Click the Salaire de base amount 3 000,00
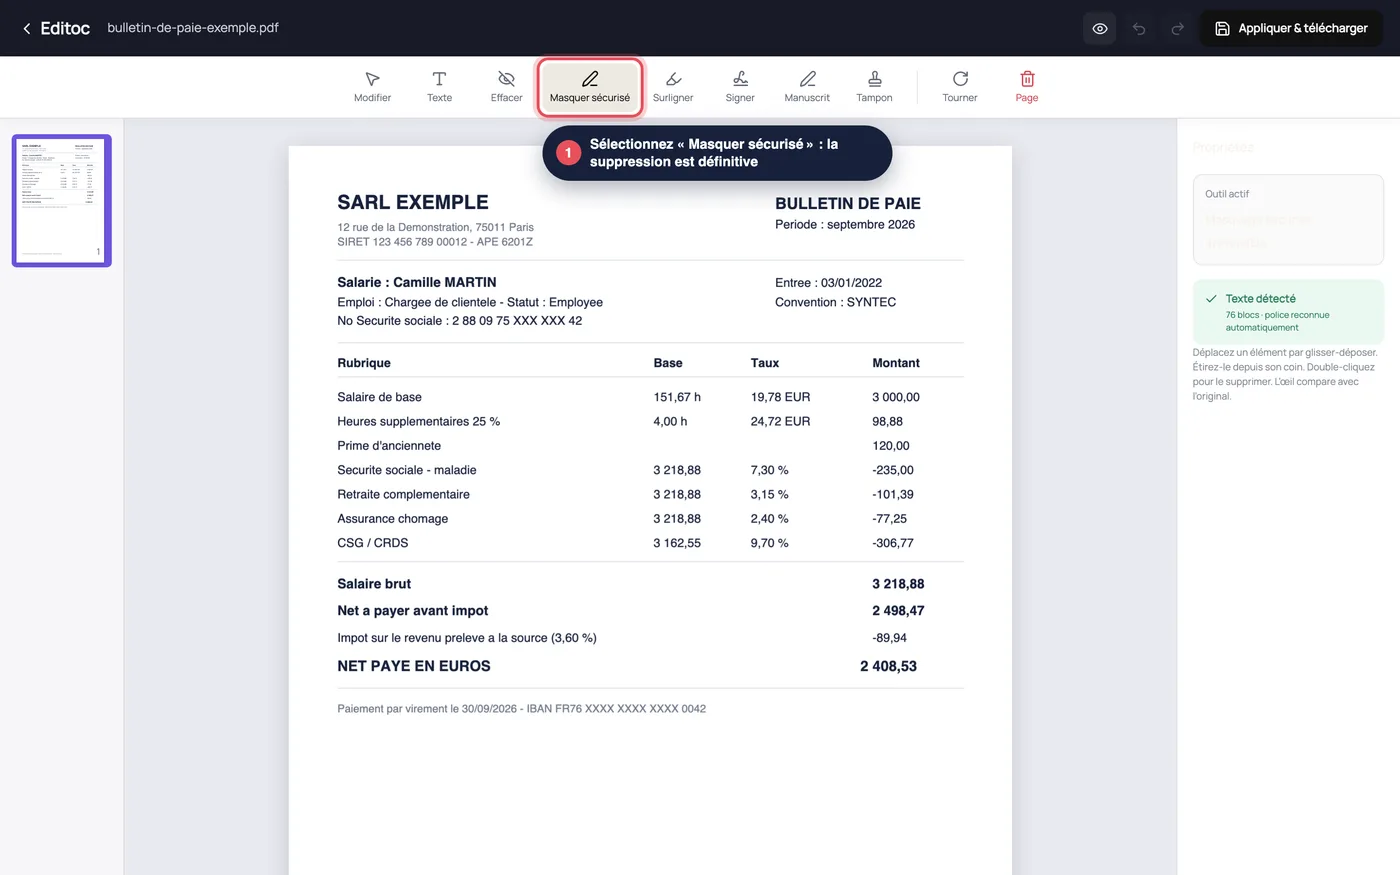Viewport: 1400px width, 875px height. (x=896, y=397)
